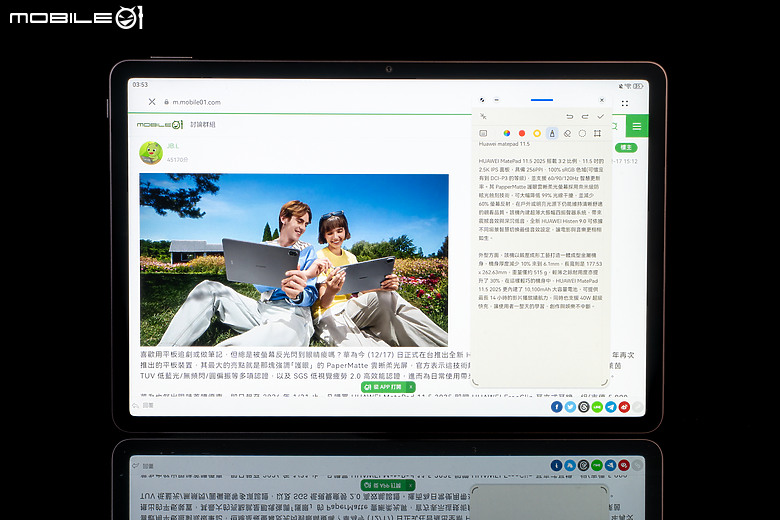Viewport: 780px width, 520px height.
Task: Click the JB.L user avatar
Action: (151, 153)
